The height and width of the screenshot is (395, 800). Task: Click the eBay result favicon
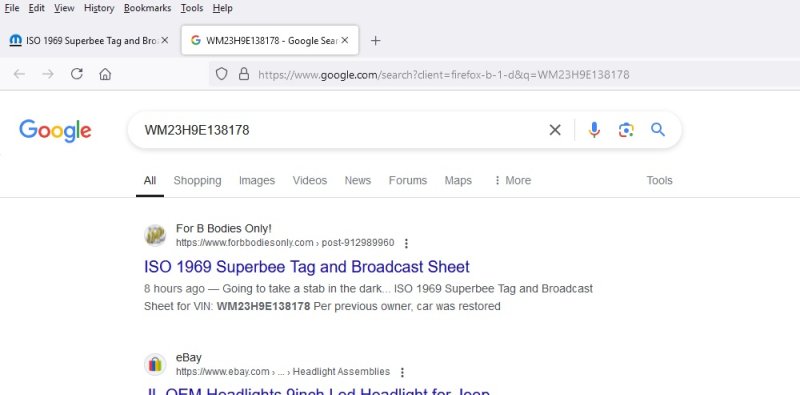155,364
